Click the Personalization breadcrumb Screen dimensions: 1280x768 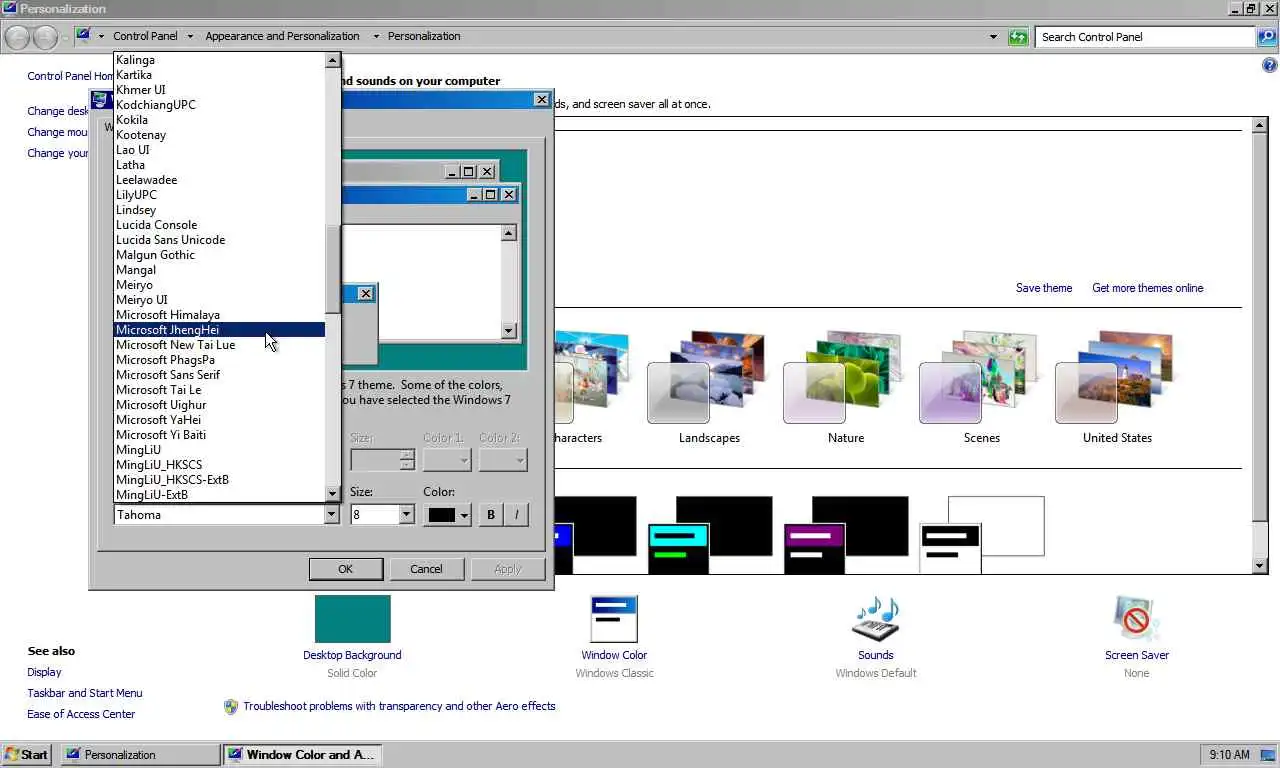[424, 37]
